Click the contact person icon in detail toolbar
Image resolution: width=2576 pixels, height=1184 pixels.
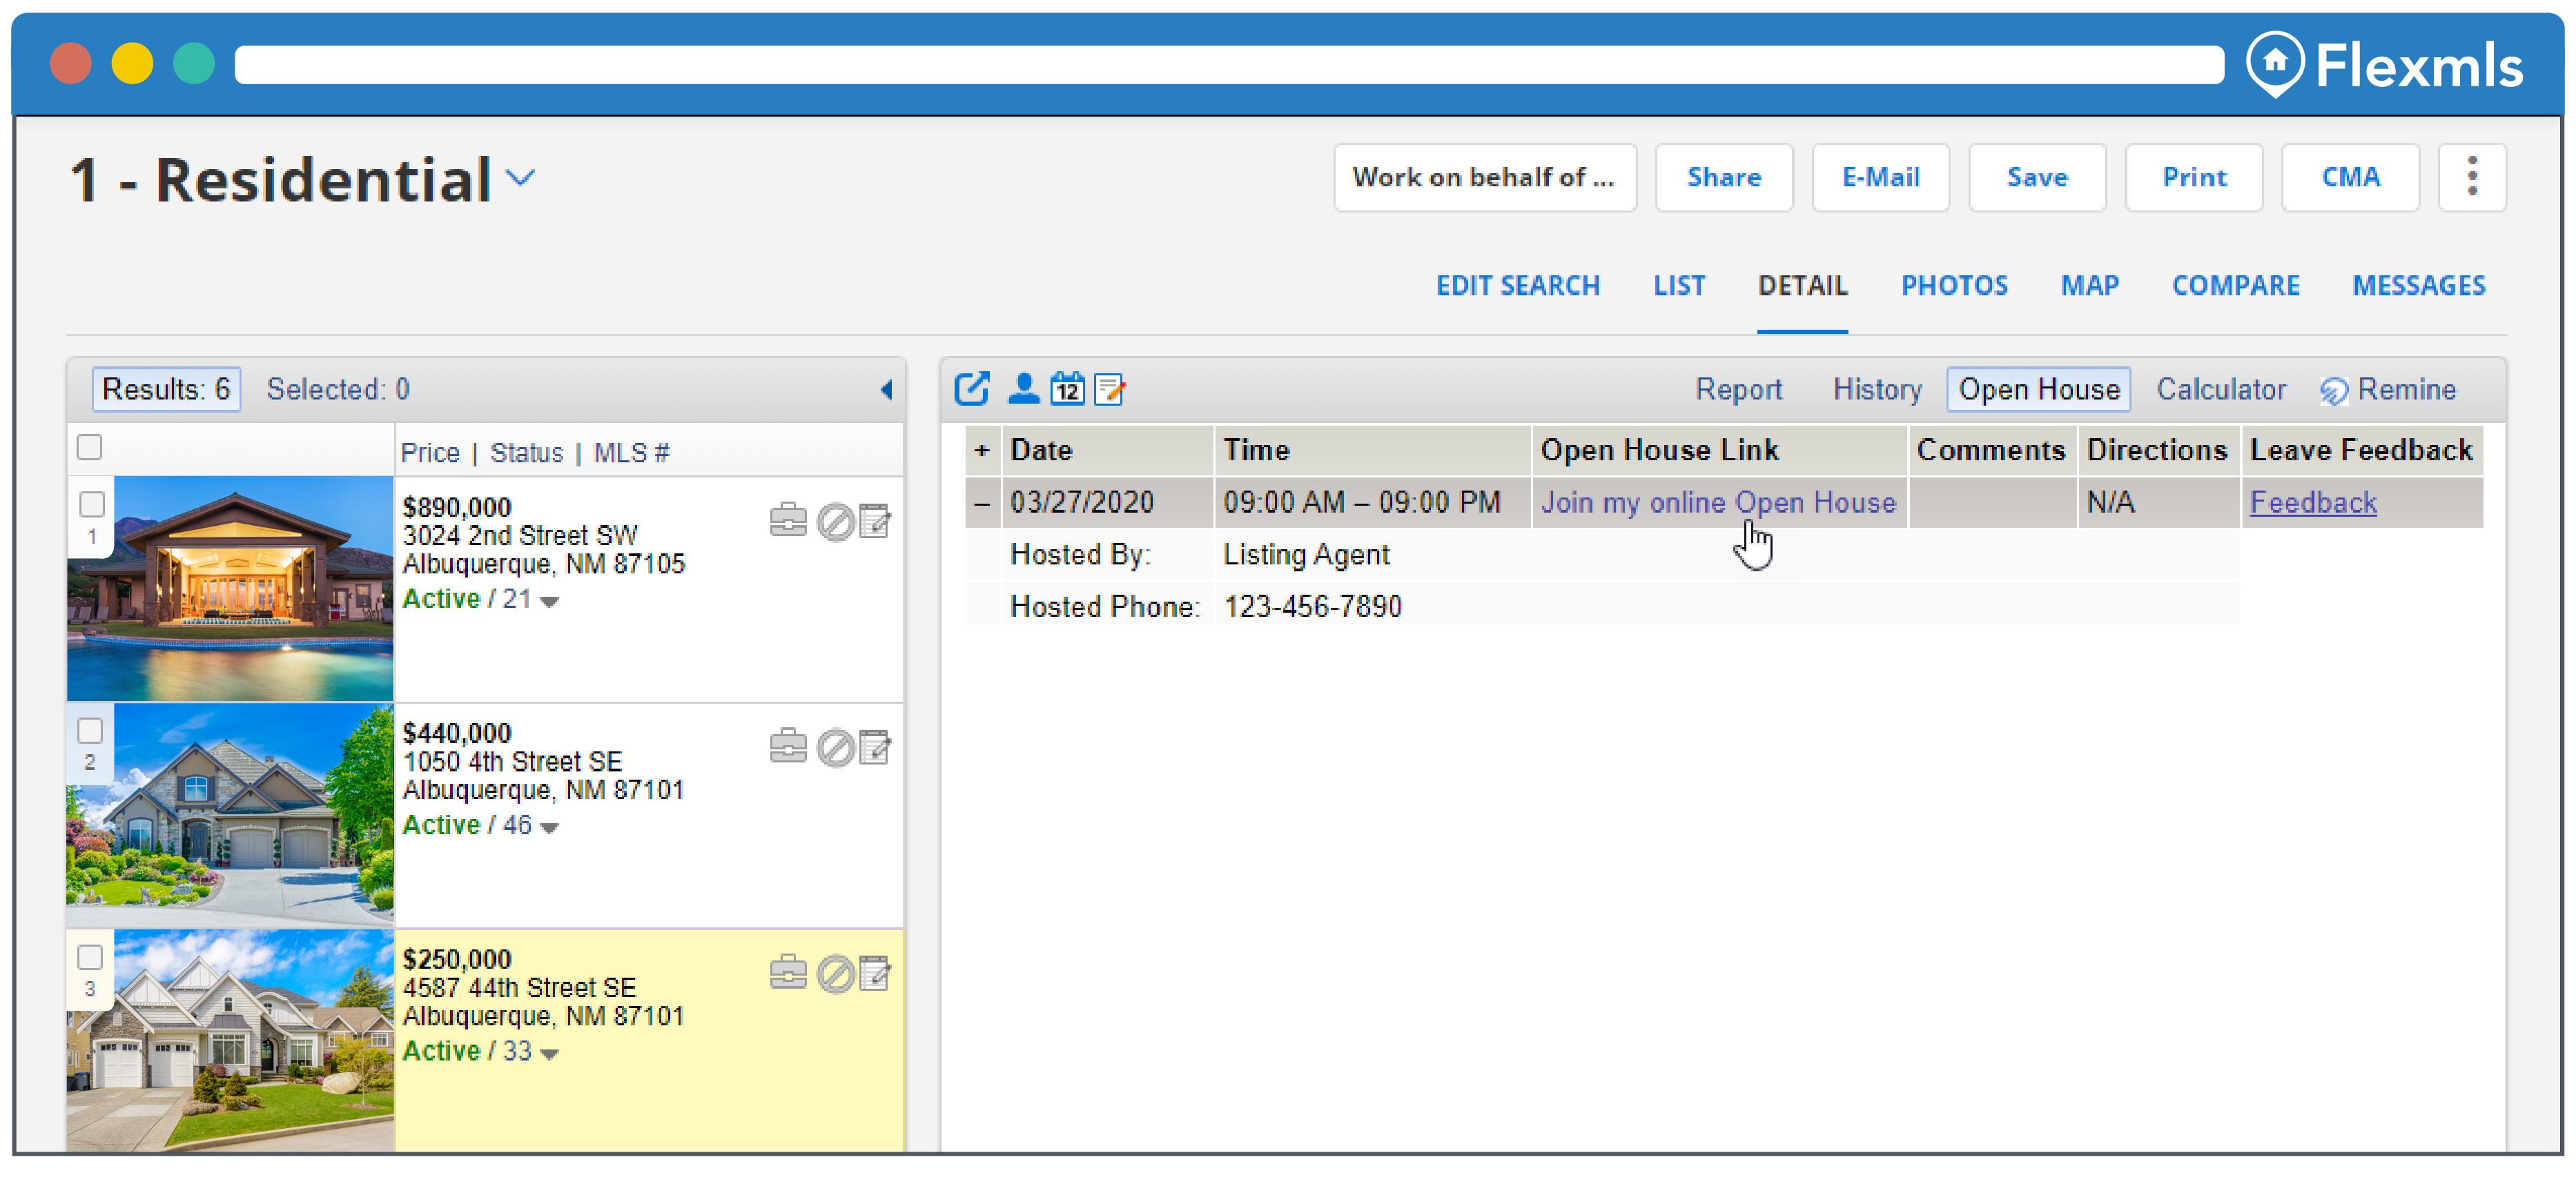(1023, 389)
